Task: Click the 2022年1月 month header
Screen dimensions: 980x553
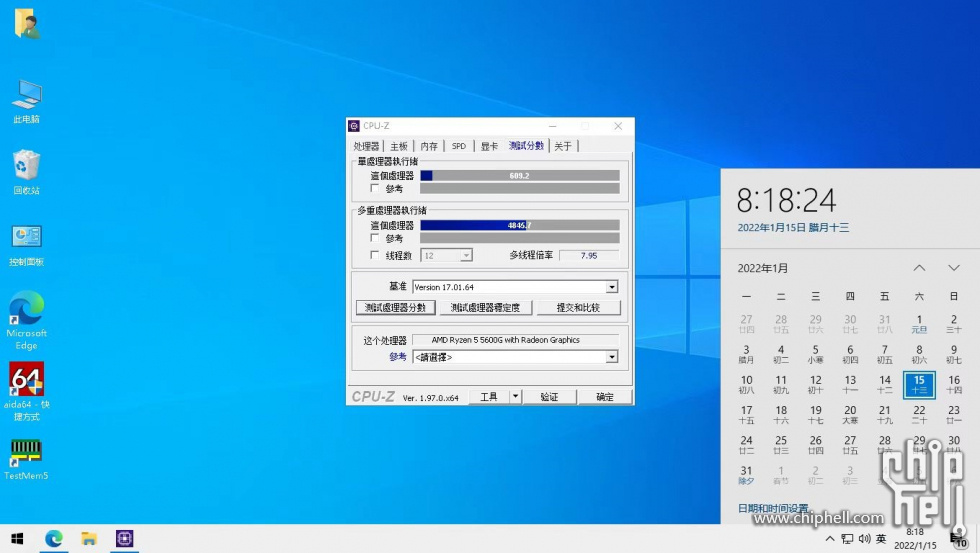Action: tap(762, 268)
